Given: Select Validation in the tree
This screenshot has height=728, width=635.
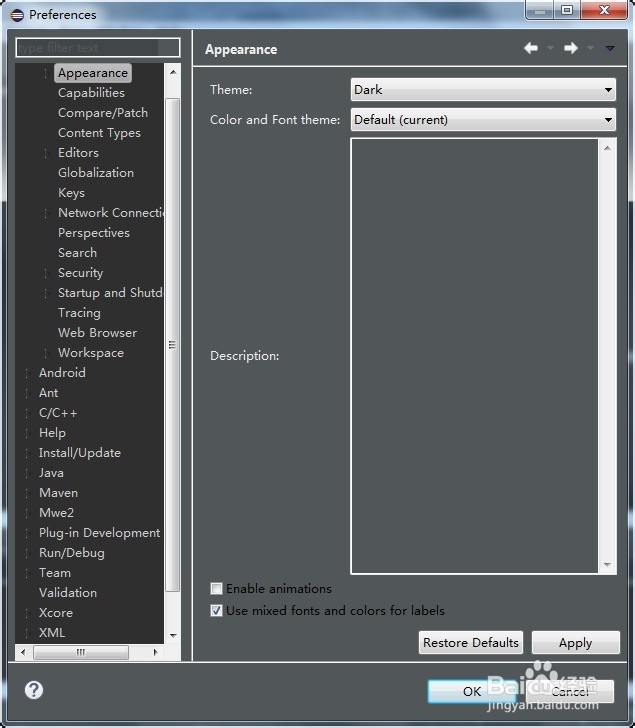Looking at the screenshot, I should [68, 592].
